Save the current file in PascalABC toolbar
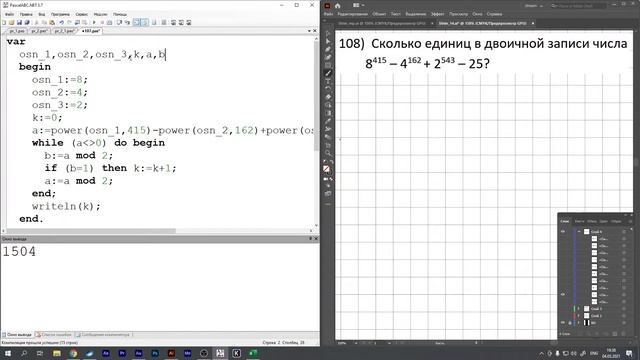This screenshot has height=360, width=640. tap(19, 22)
